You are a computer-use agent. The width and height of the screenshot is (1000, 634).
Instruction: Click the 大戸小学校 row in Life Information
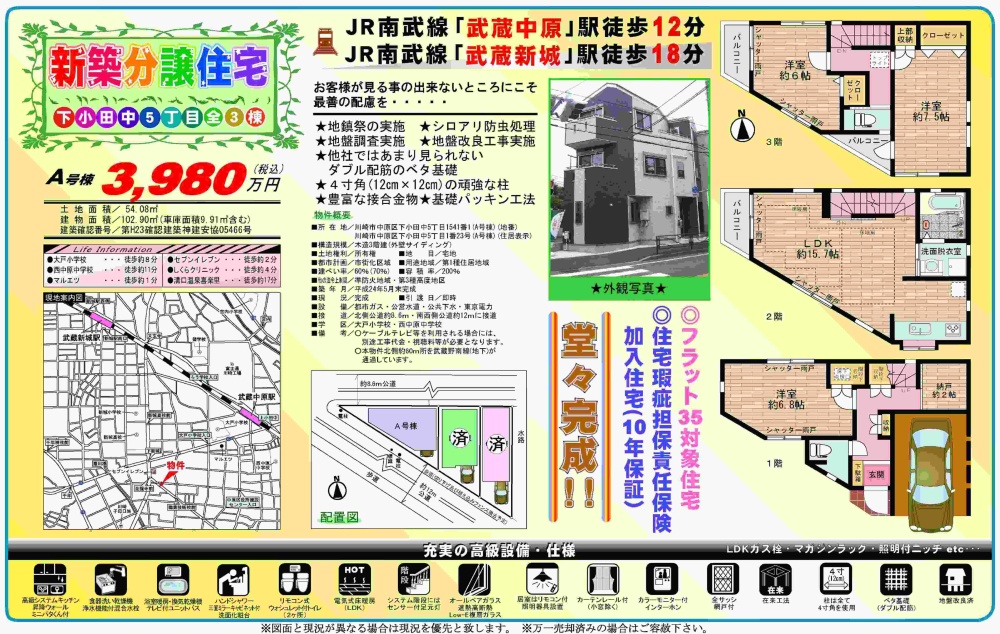[103, 260]
